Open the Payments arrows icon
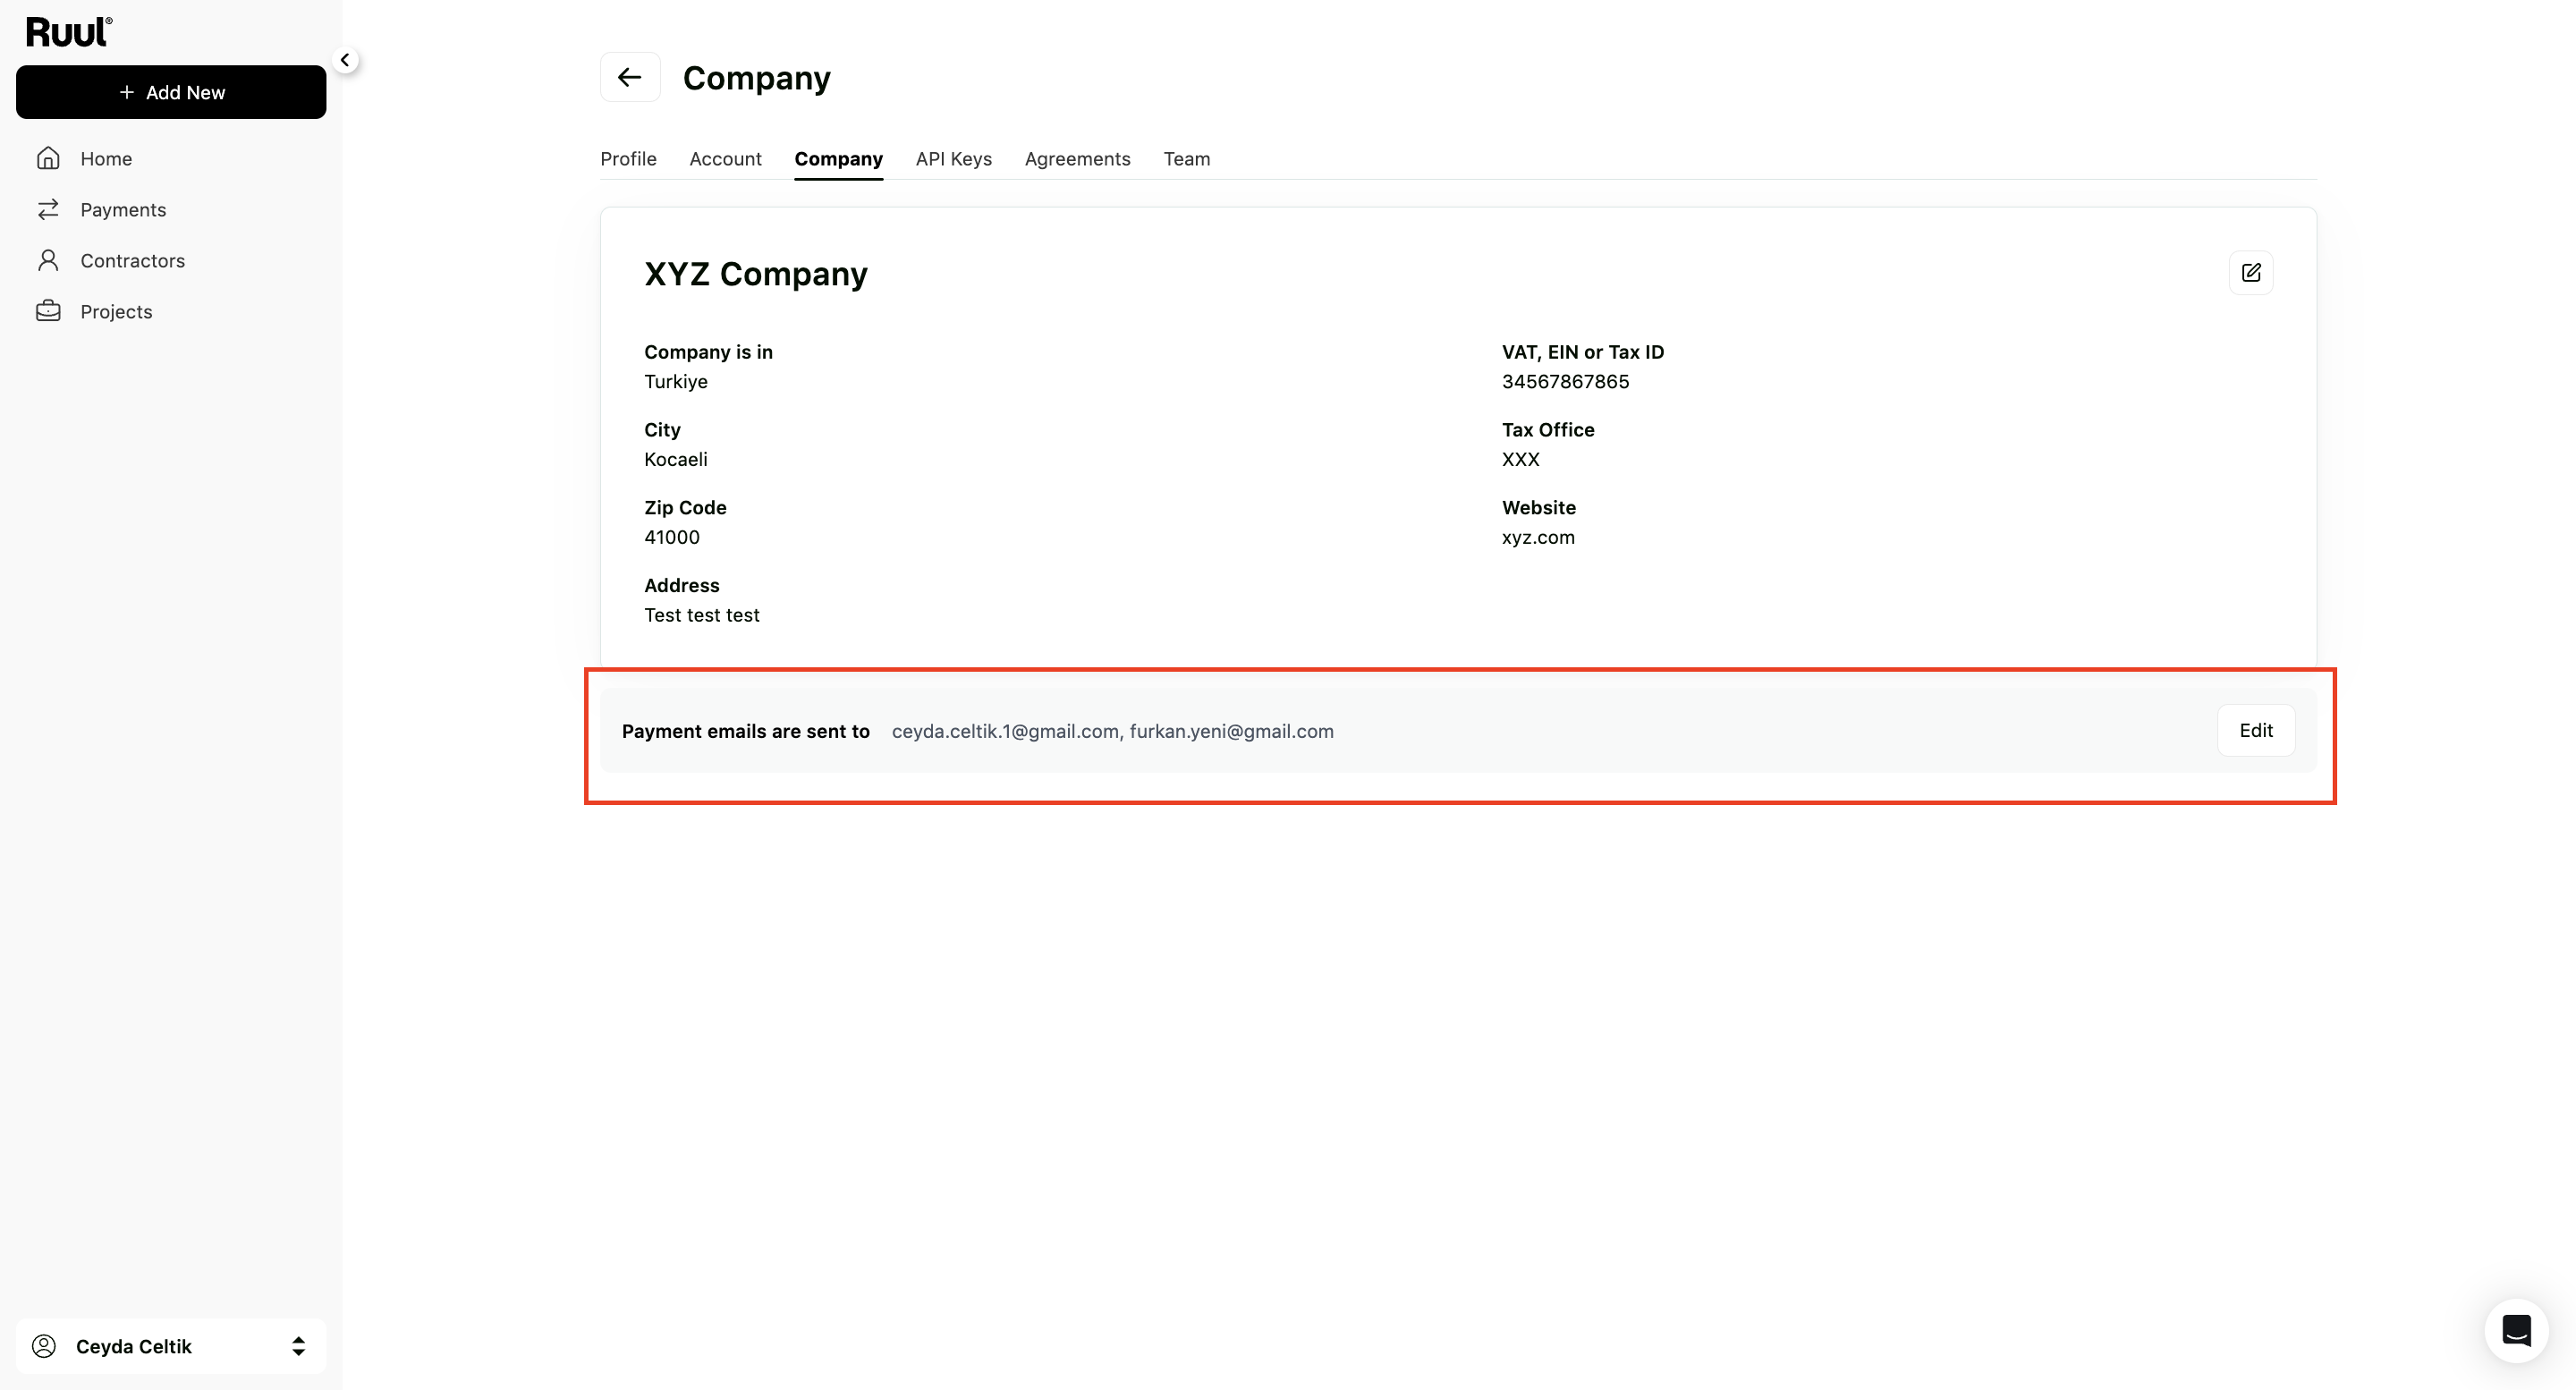 click(x=48, y=209)
